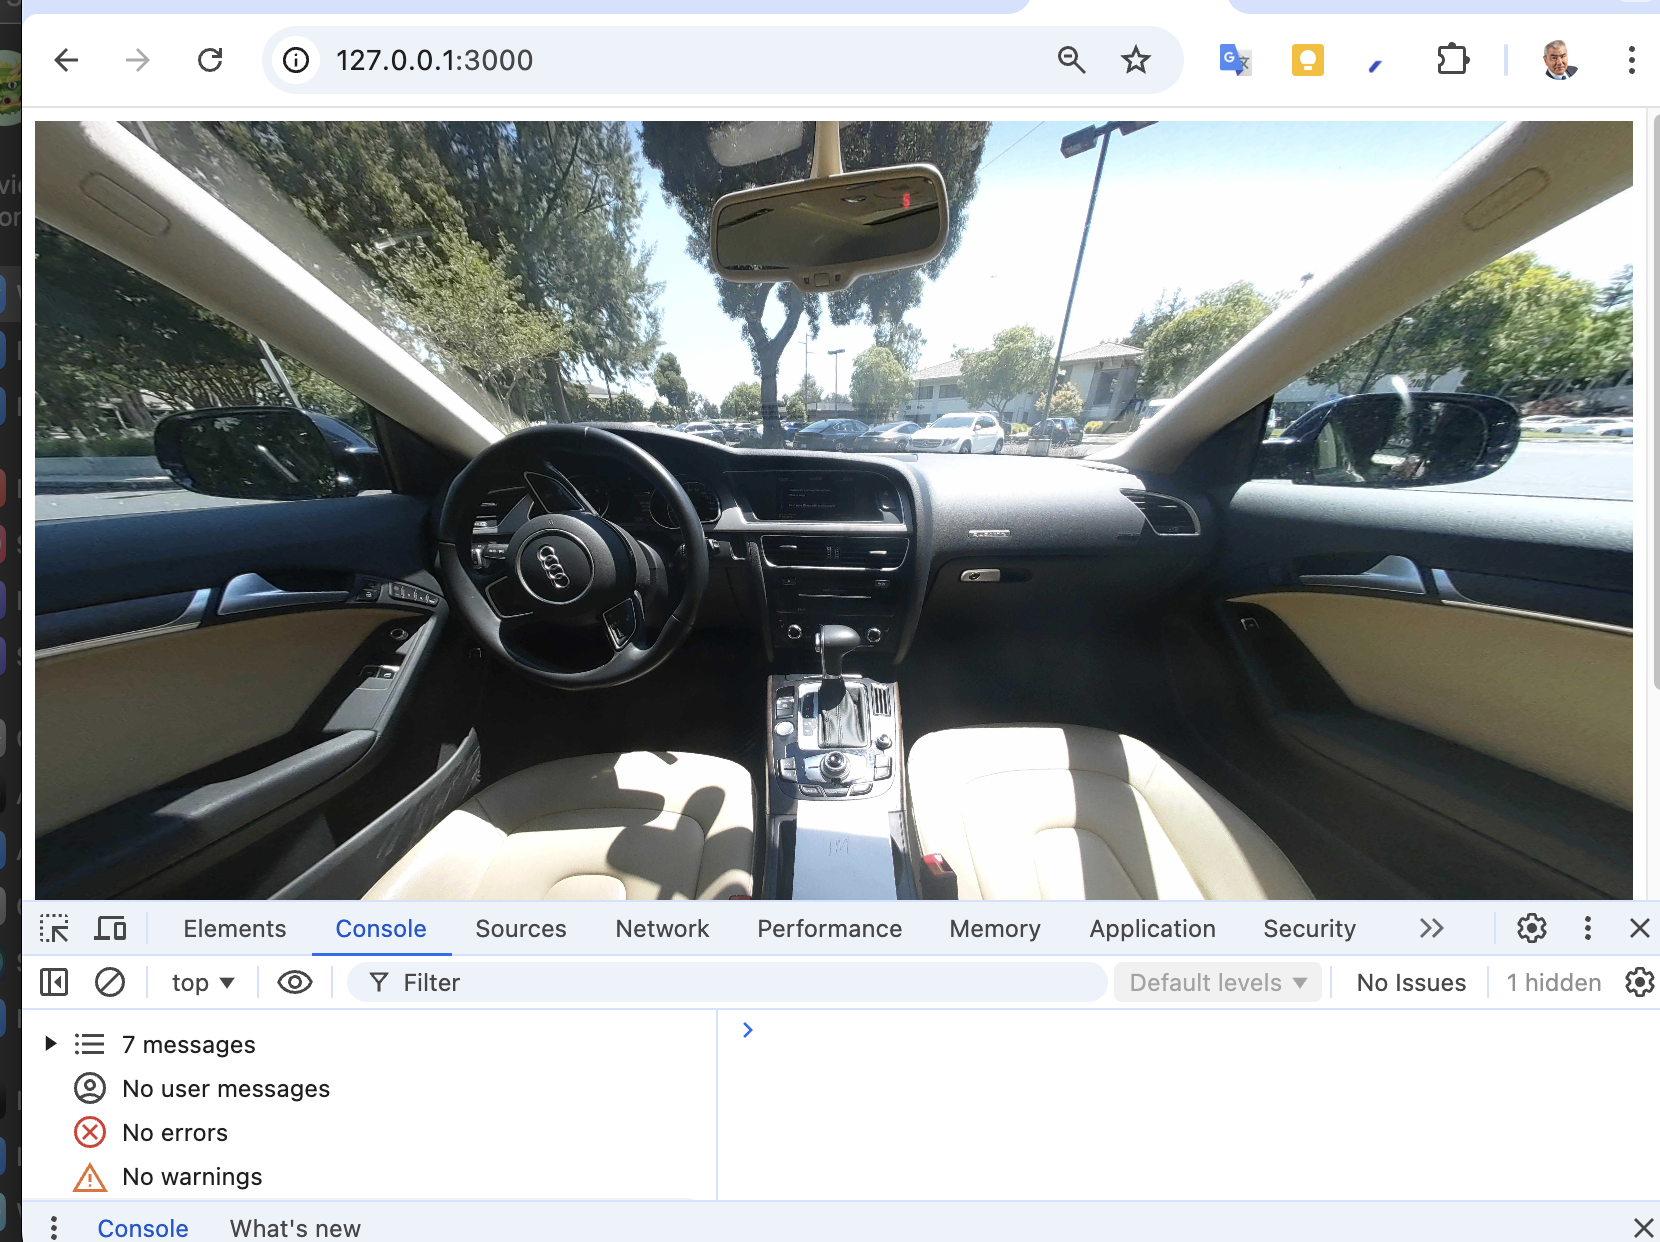Create live expression with eye icon

tap(295, 983)
